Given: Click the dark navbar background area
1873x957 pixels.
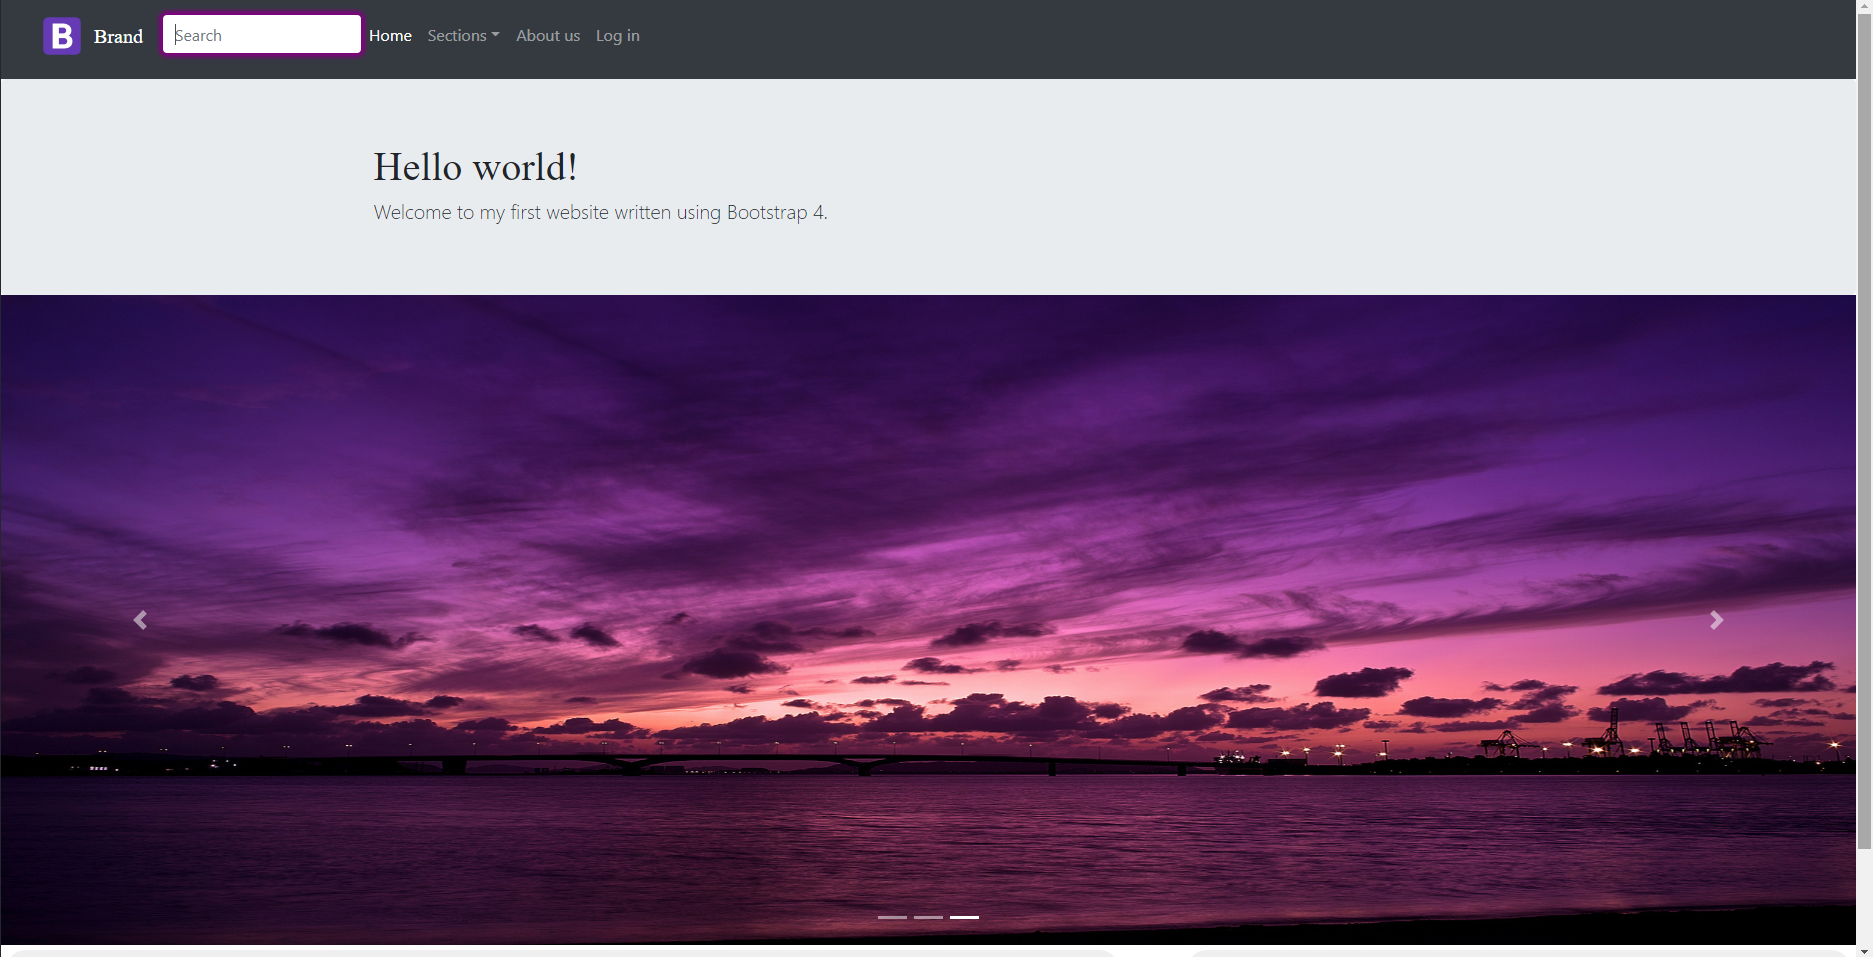Looking at the screenshot, I should pos(1200,39).
